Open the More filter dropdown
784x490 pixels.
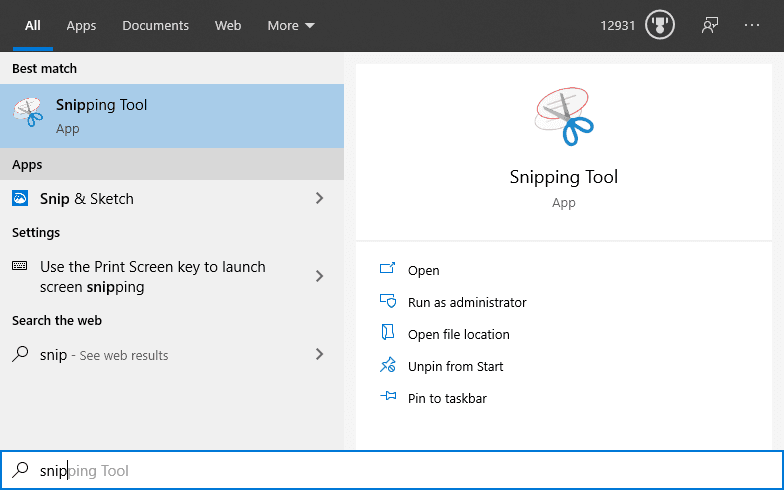290,26
